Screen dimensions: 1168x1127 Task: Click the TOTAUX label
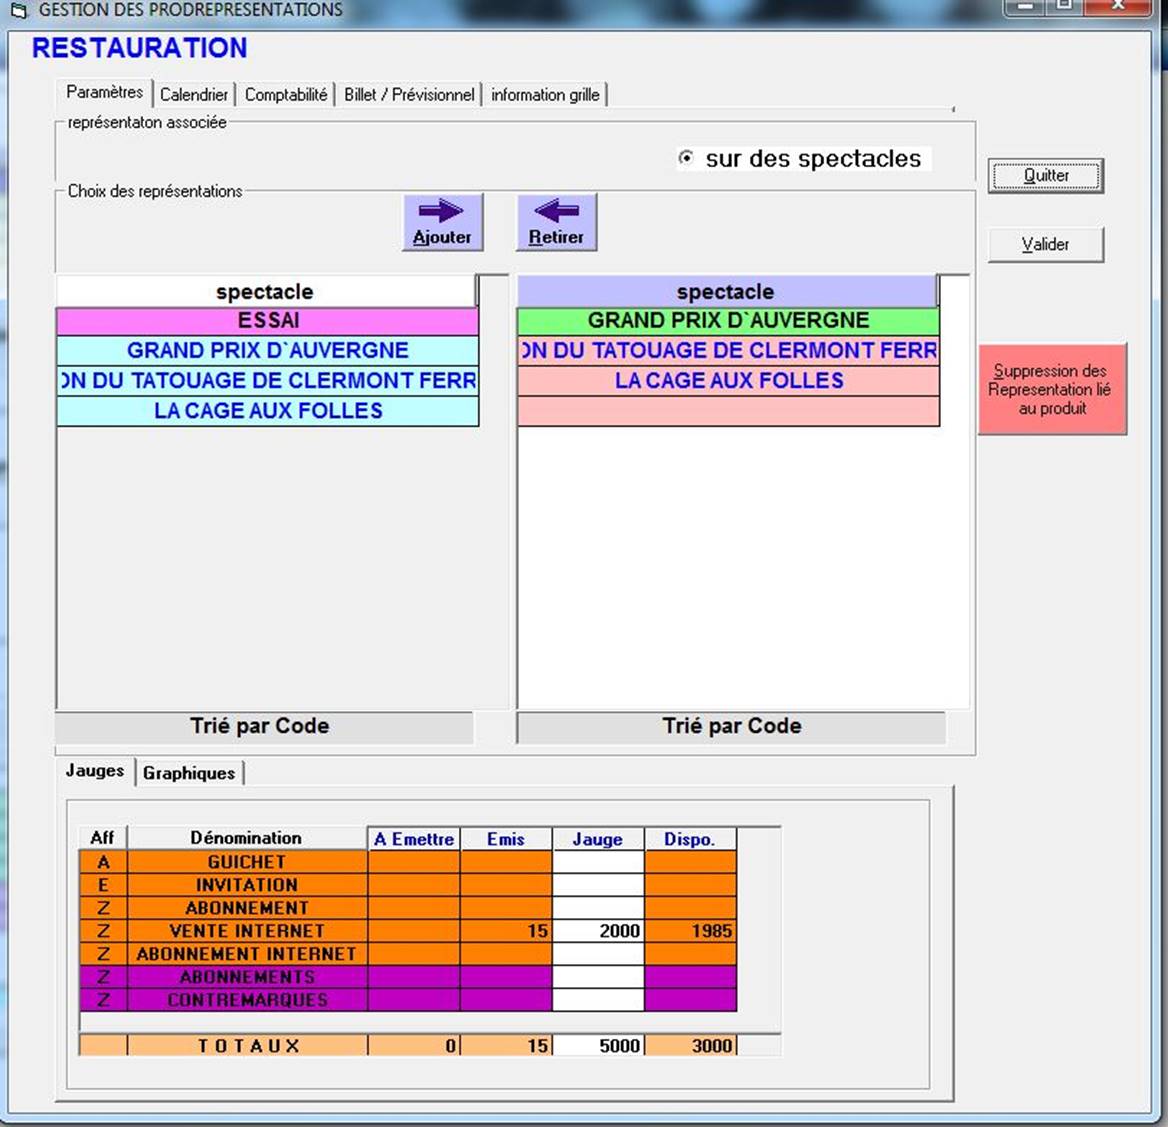tap(248, 1046)
